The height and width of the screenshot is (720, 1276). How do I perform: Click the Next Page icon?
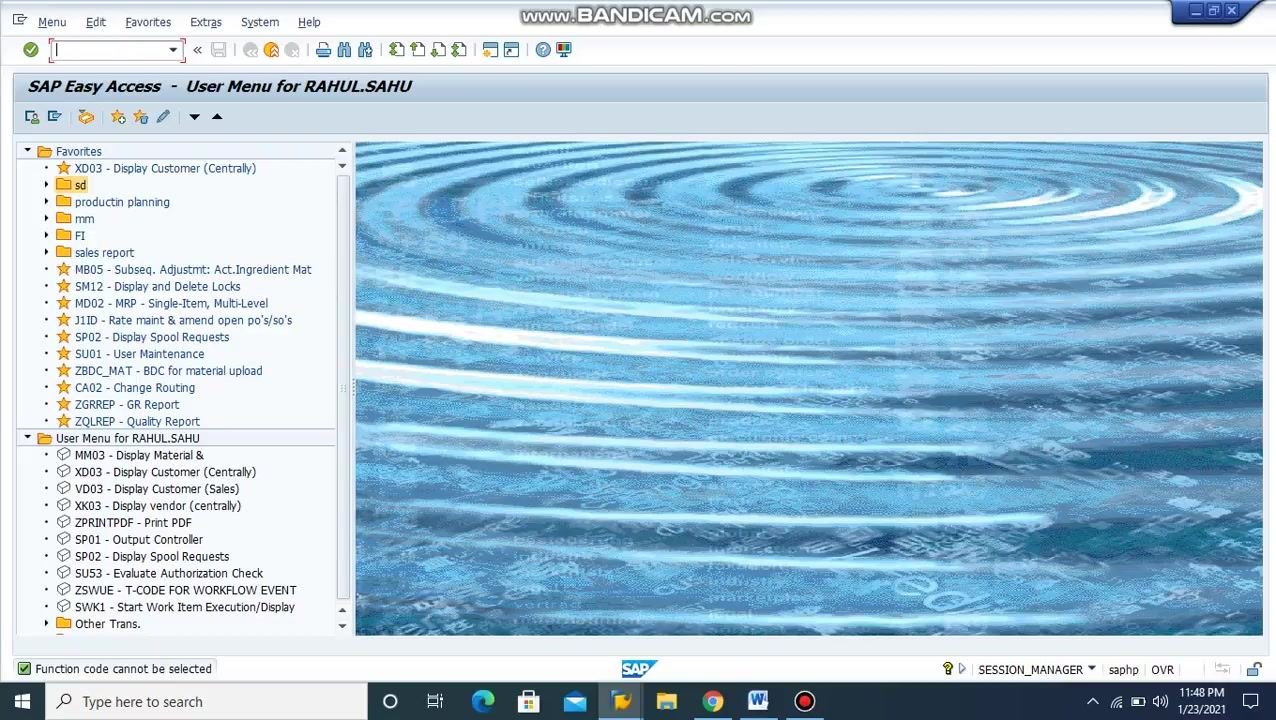439,50
